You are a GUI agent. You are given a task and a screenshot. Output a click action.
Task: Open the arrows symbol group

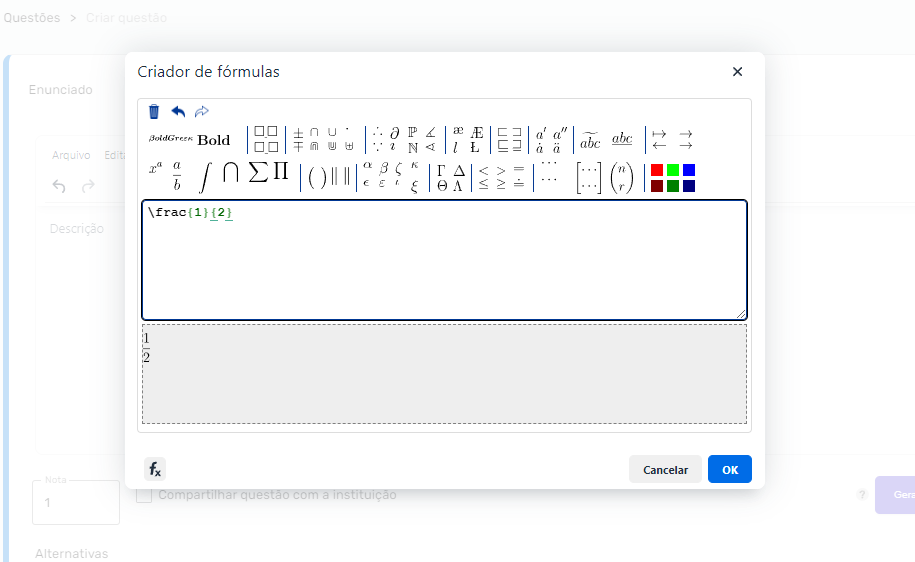coord(672,139)
